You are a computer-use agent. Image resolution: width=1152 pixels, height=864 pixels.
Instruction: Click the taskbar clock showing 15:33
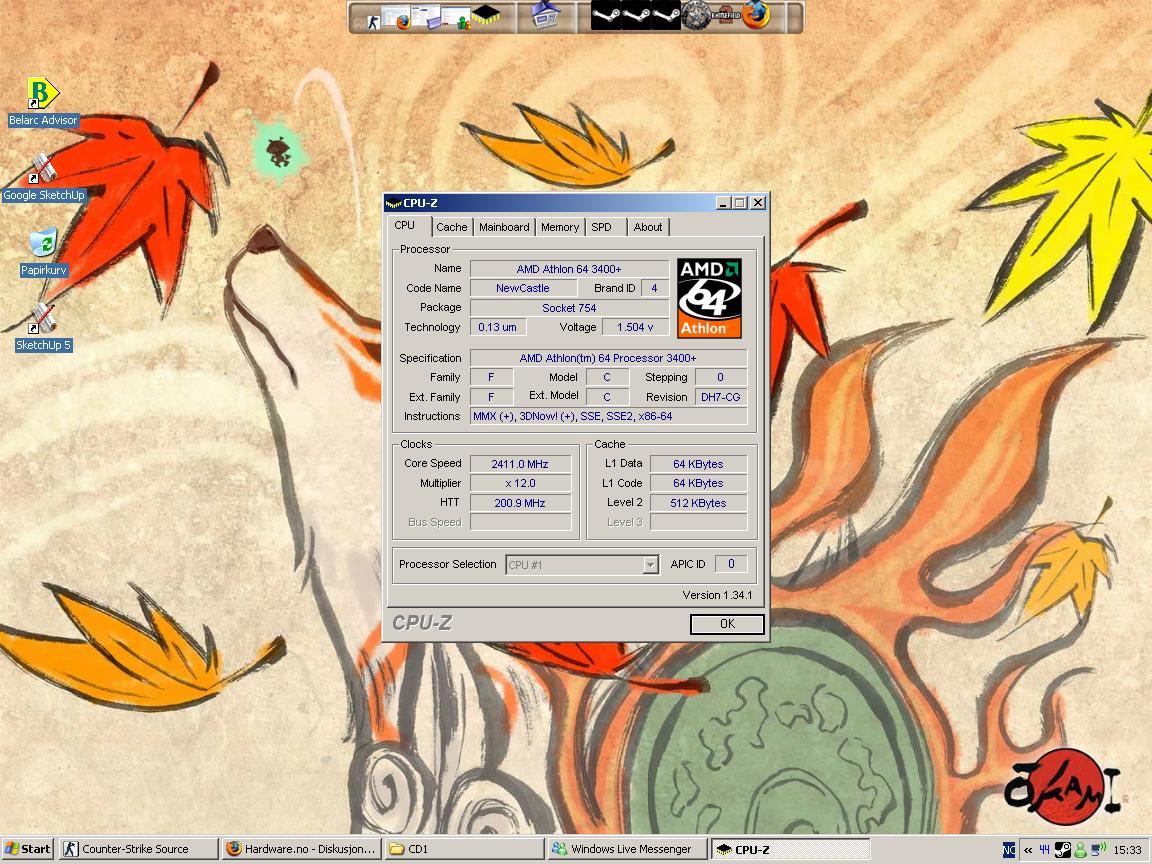[1128, 850]
